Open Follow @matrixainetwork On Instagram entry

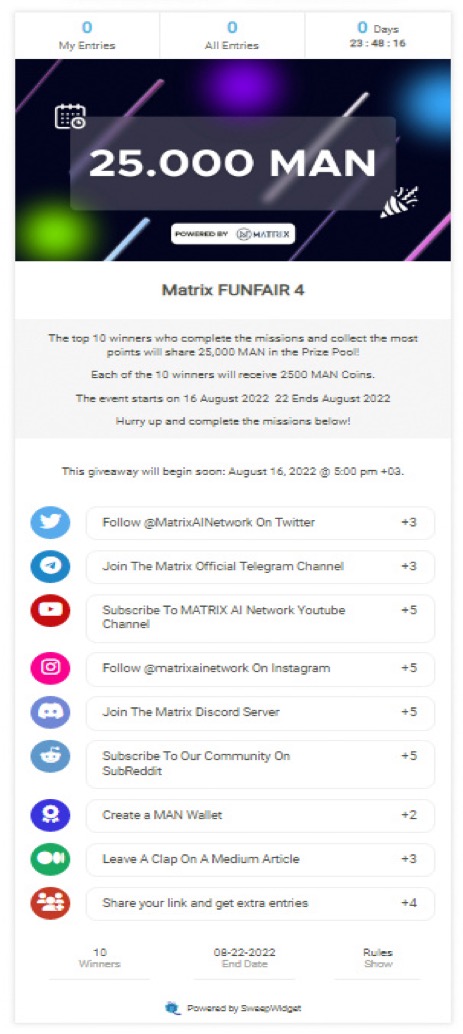tap(261, 669)
